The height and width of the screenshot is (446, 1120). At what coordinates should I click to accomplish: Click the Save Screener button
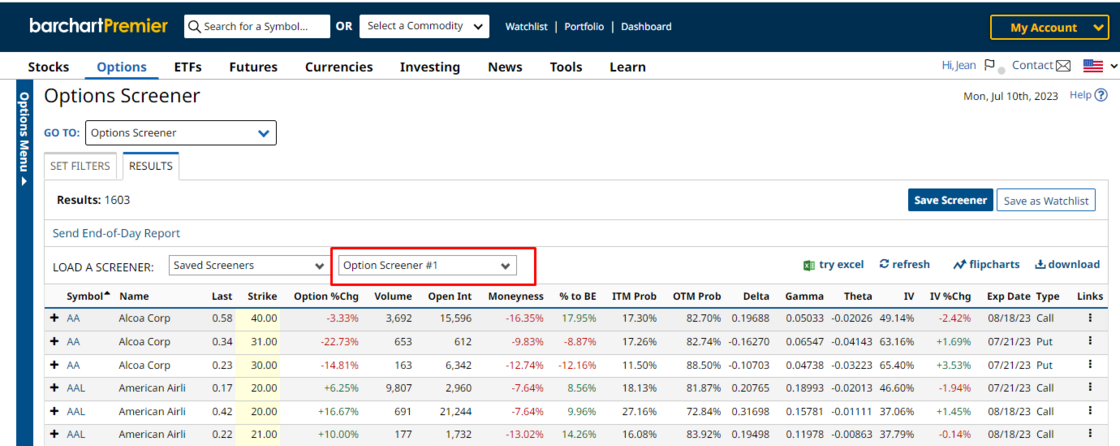point(951,201)
